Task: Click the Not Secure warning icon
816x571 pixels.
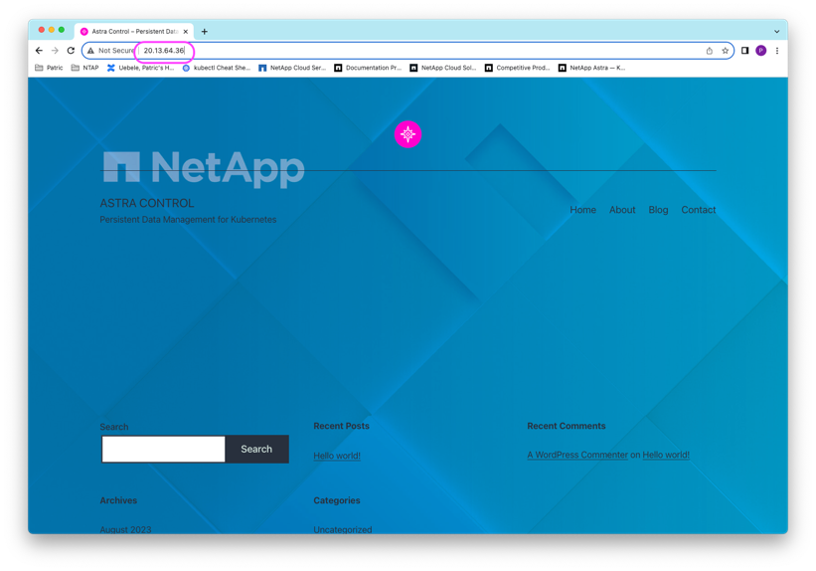Action: click(x=91, y=50)
